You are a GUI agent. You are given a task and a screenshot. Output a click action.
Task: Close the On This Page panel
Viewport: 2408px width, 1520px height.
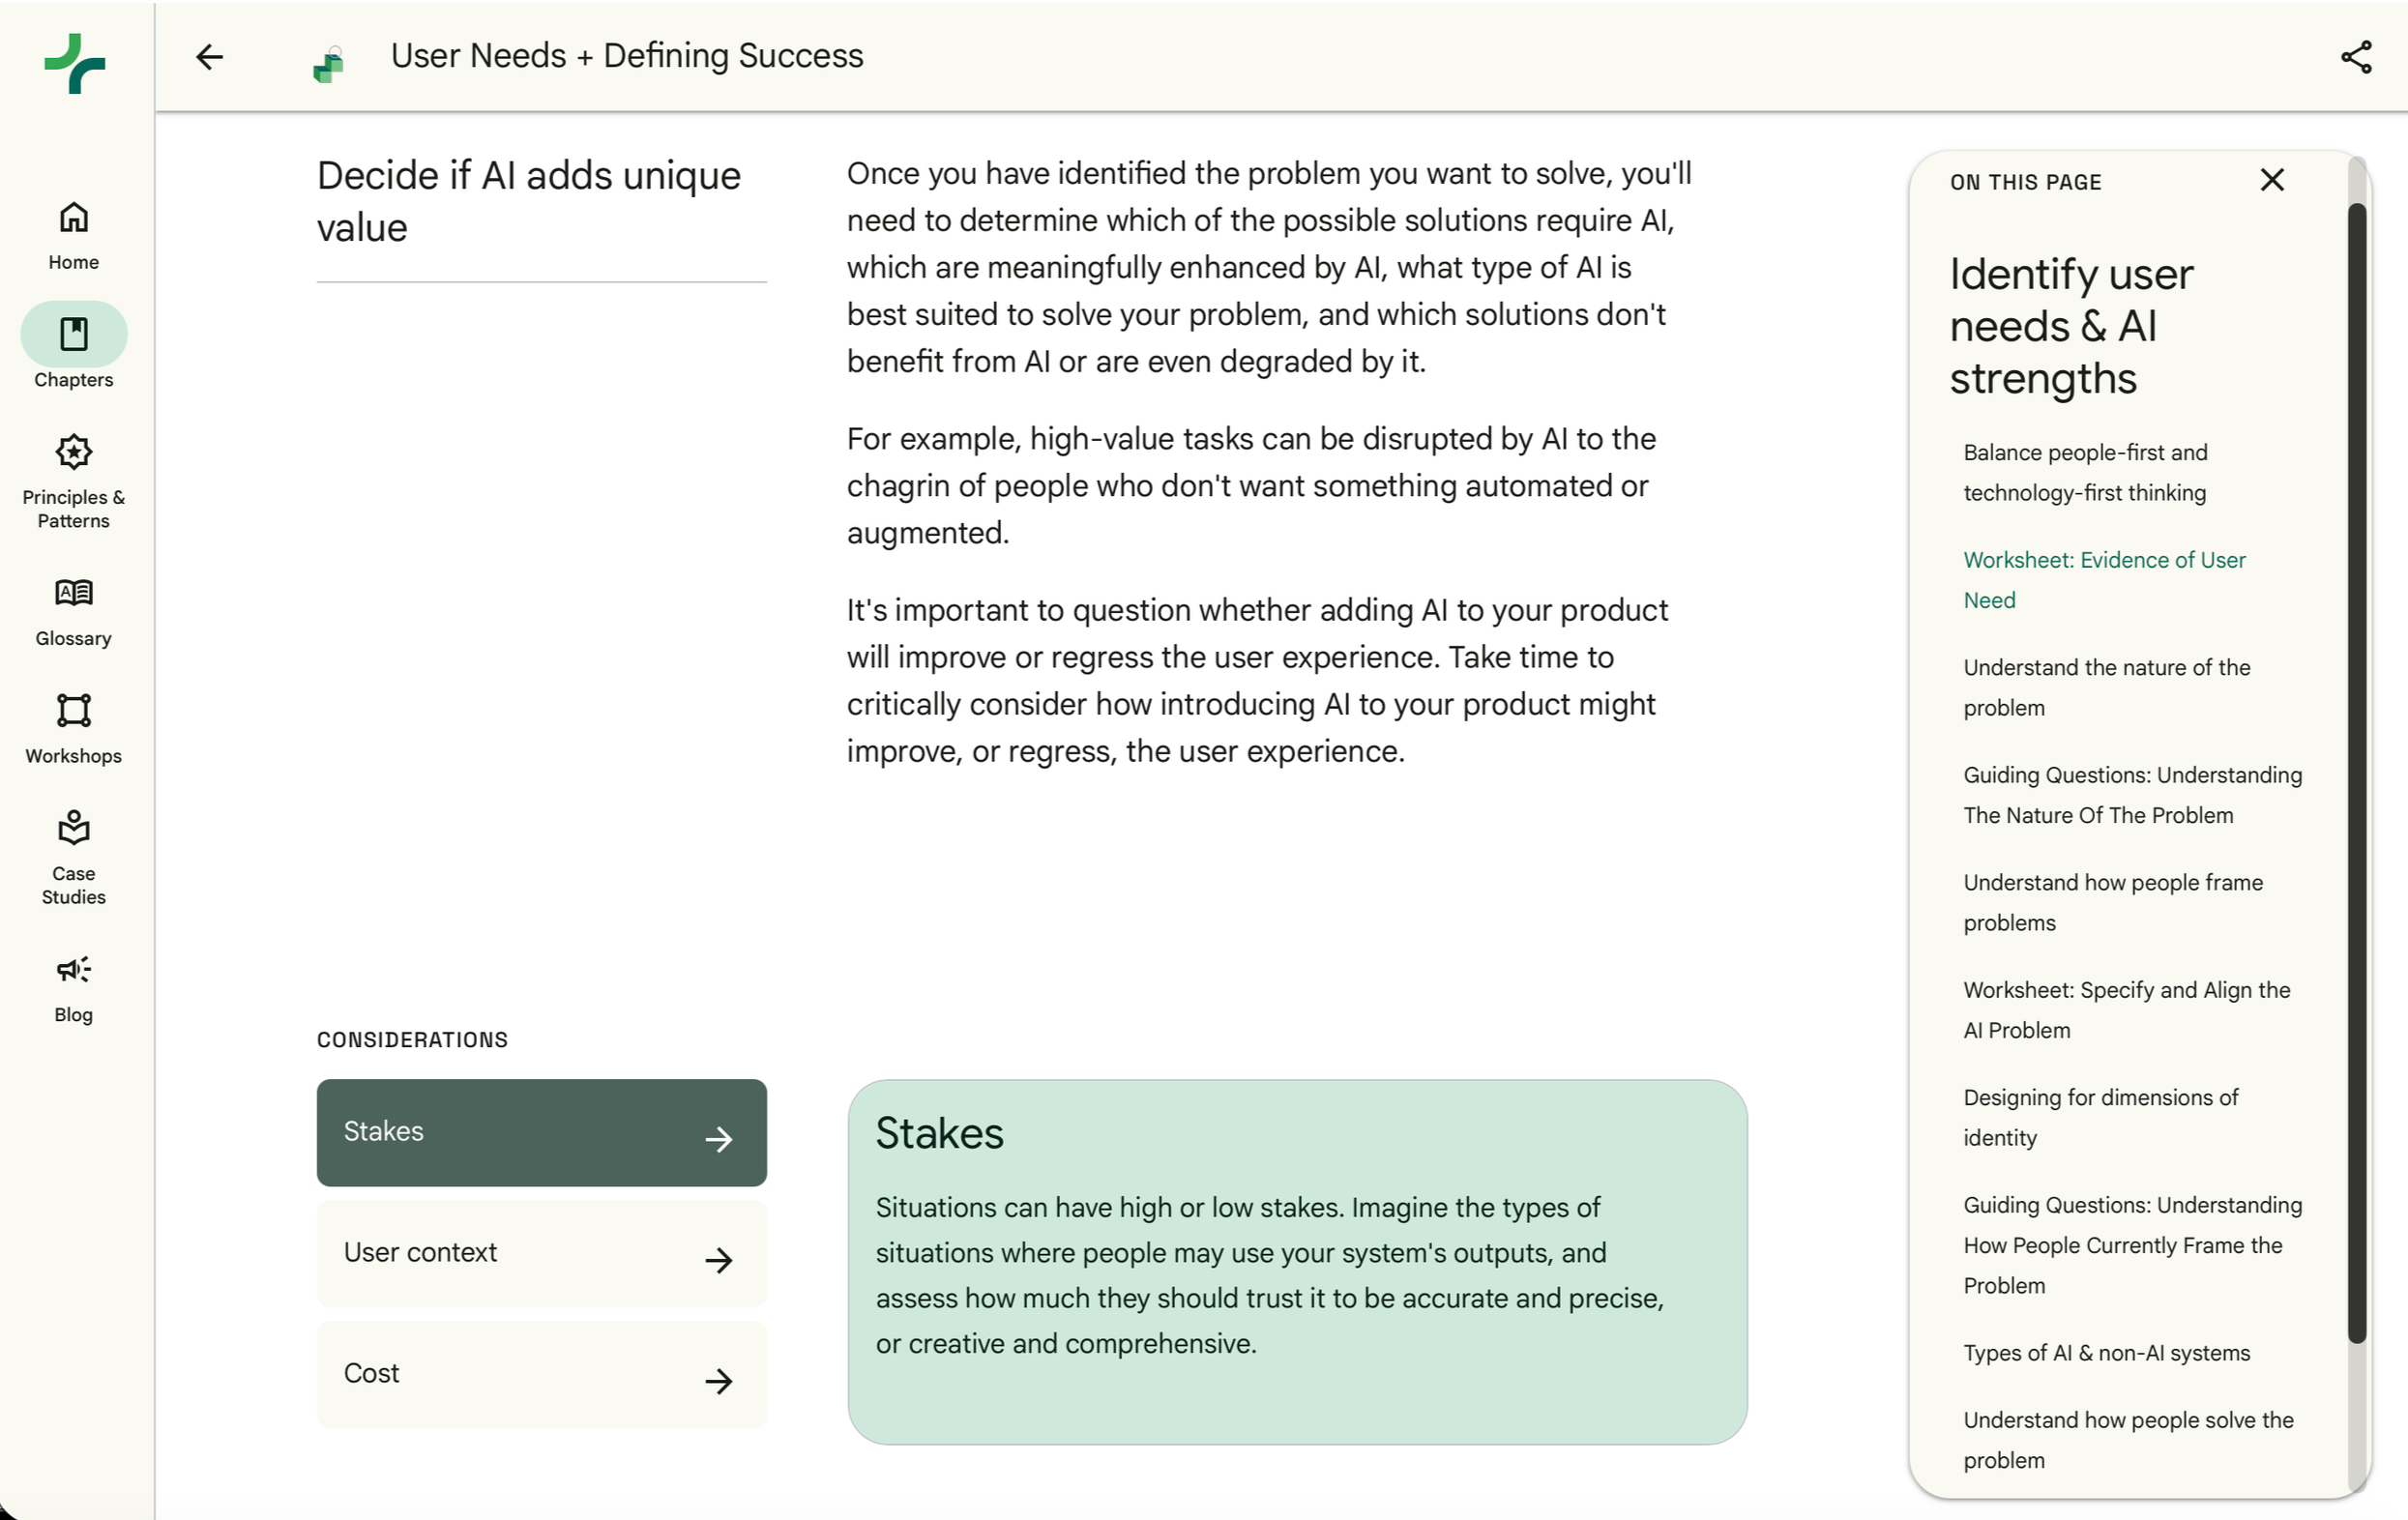click(2272, 180)
